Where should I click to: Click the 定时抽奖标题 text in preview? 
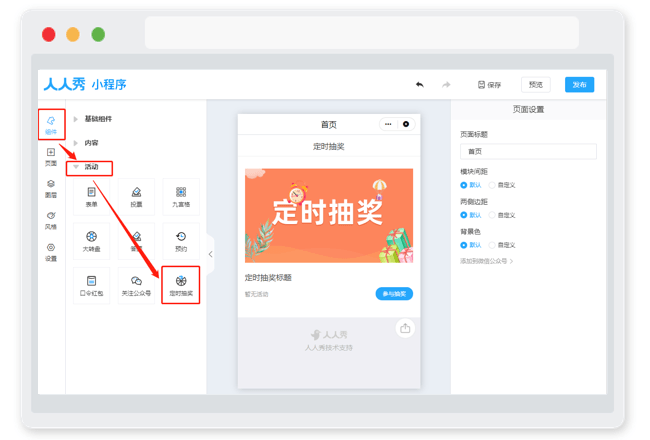click(x=268, y=277)
